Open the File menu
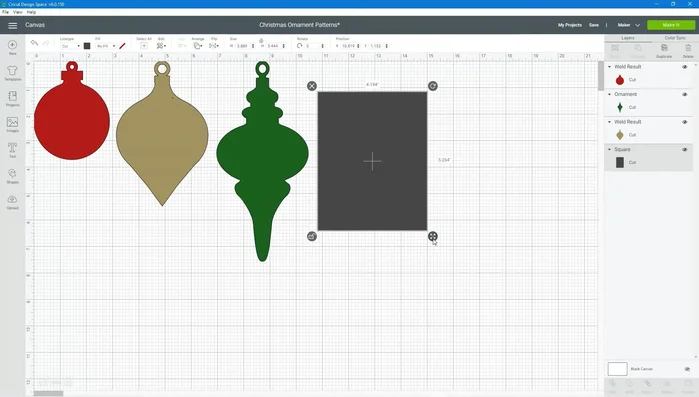 5,12
